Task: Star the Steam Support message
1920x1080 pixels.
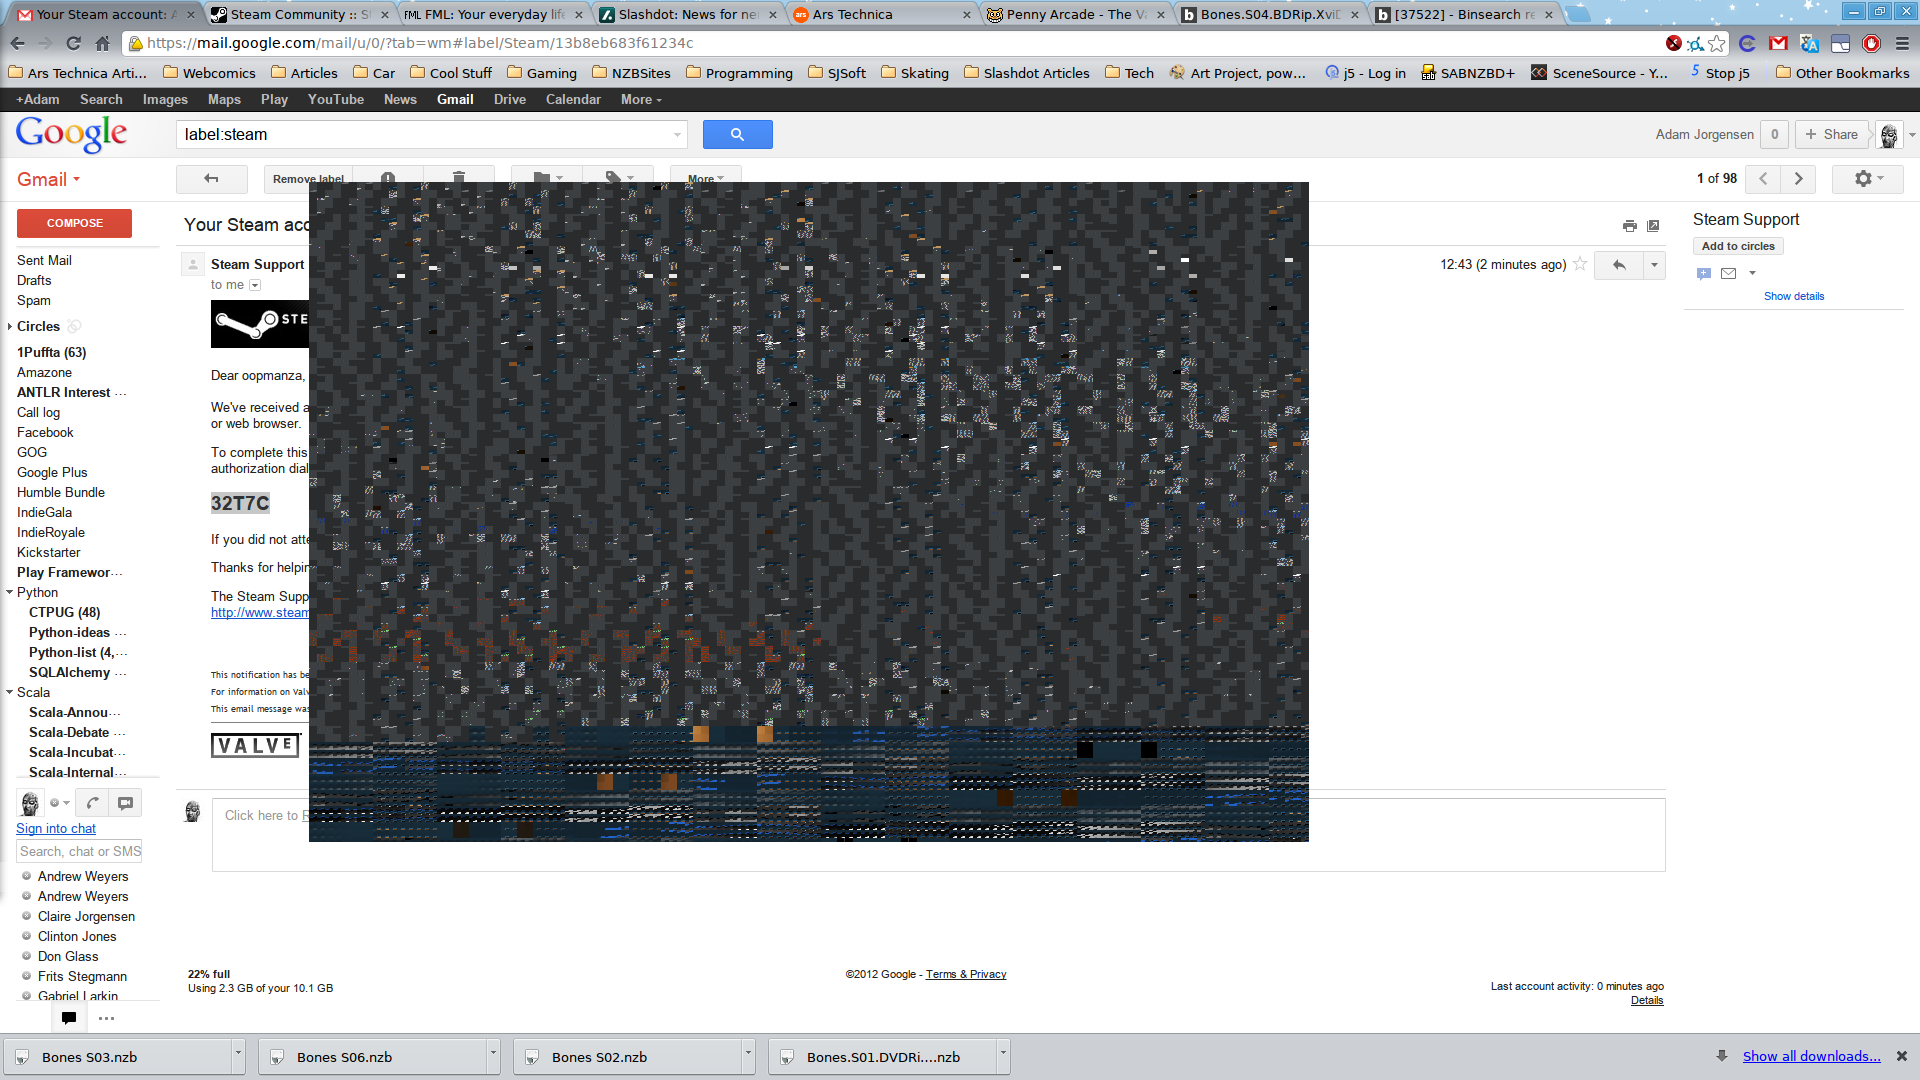Action: (x=1580, y=264)
